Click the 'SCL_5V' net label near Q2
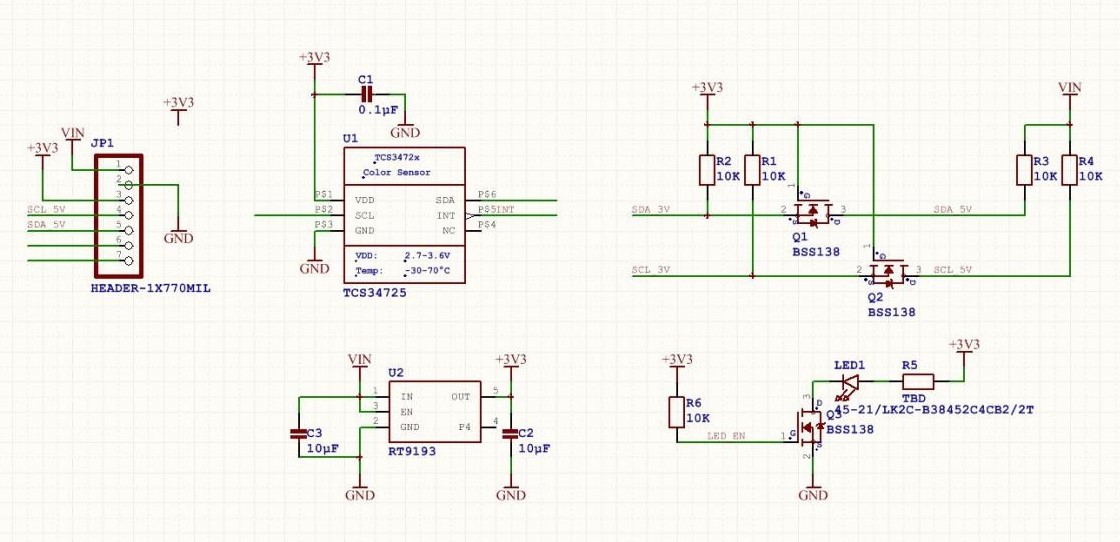Image resolution: width=1120 pixels, height=542 pixels. [953, 270]
